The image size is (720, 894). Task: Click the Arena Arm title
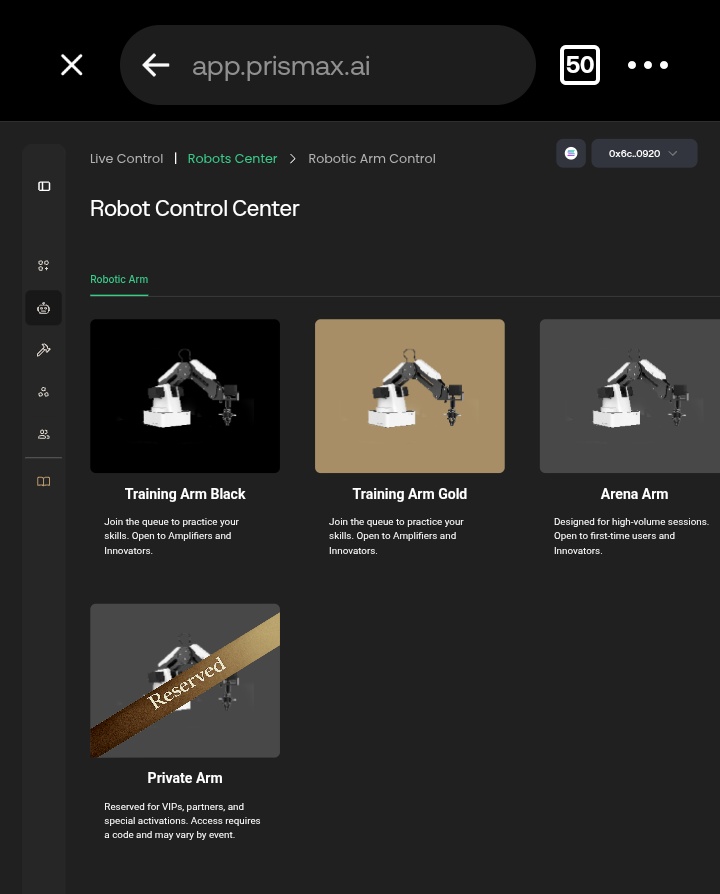coord(634,494)
